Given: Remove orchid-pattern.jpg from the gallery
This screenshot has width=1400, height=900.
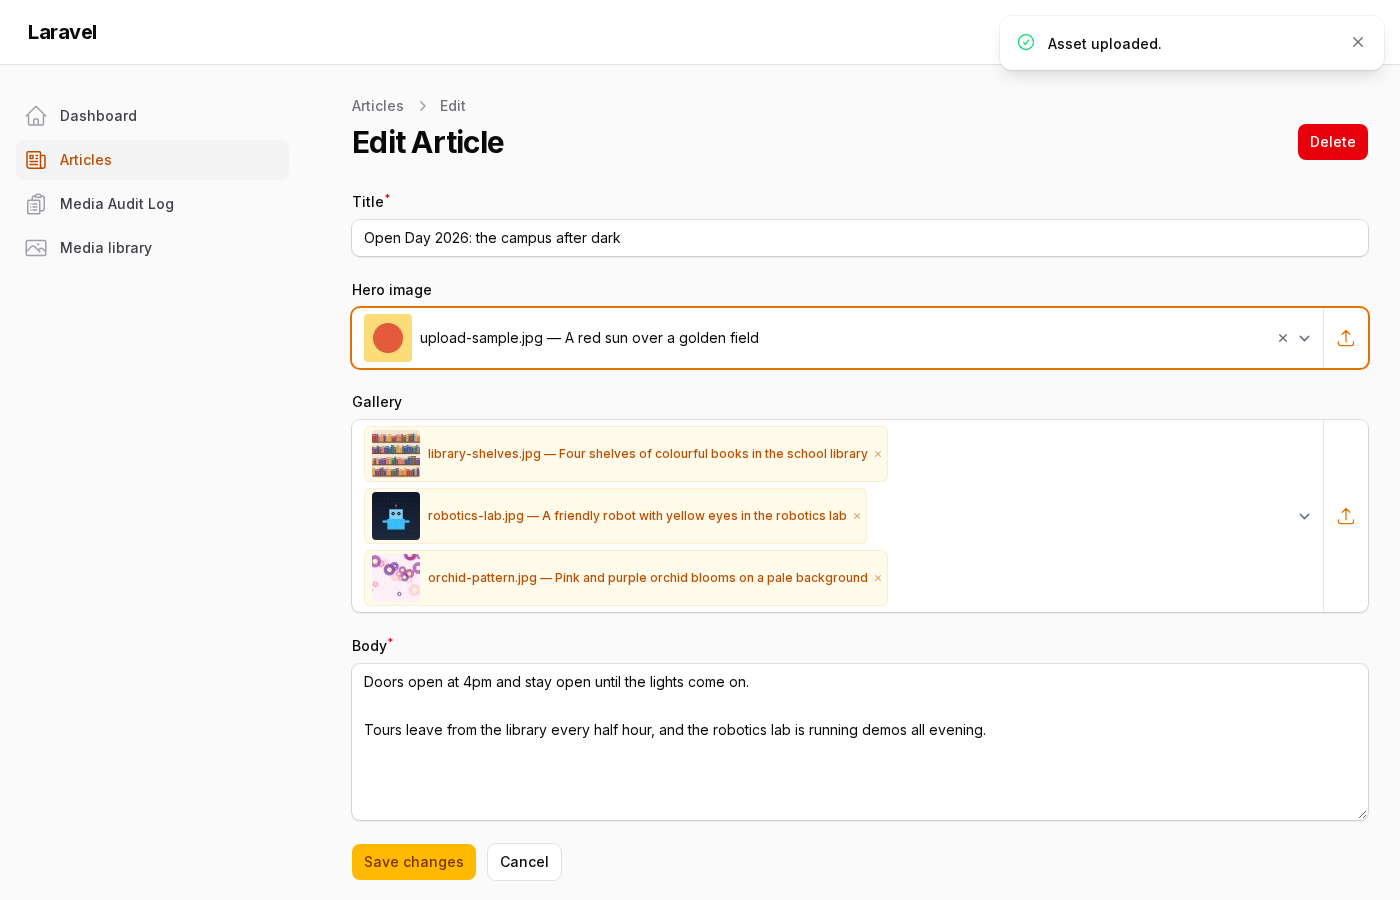Looking at the screenshot, I should [878, 578].
